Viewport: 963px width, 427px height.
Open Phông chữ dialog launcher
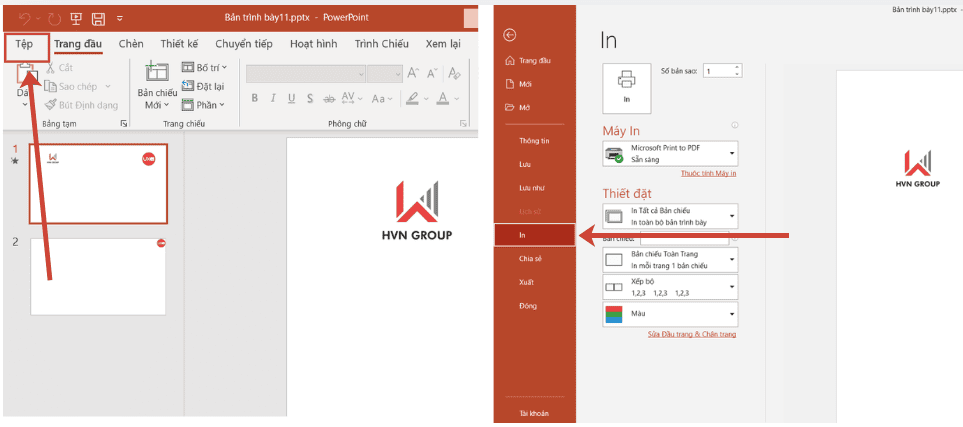(463, 124)
